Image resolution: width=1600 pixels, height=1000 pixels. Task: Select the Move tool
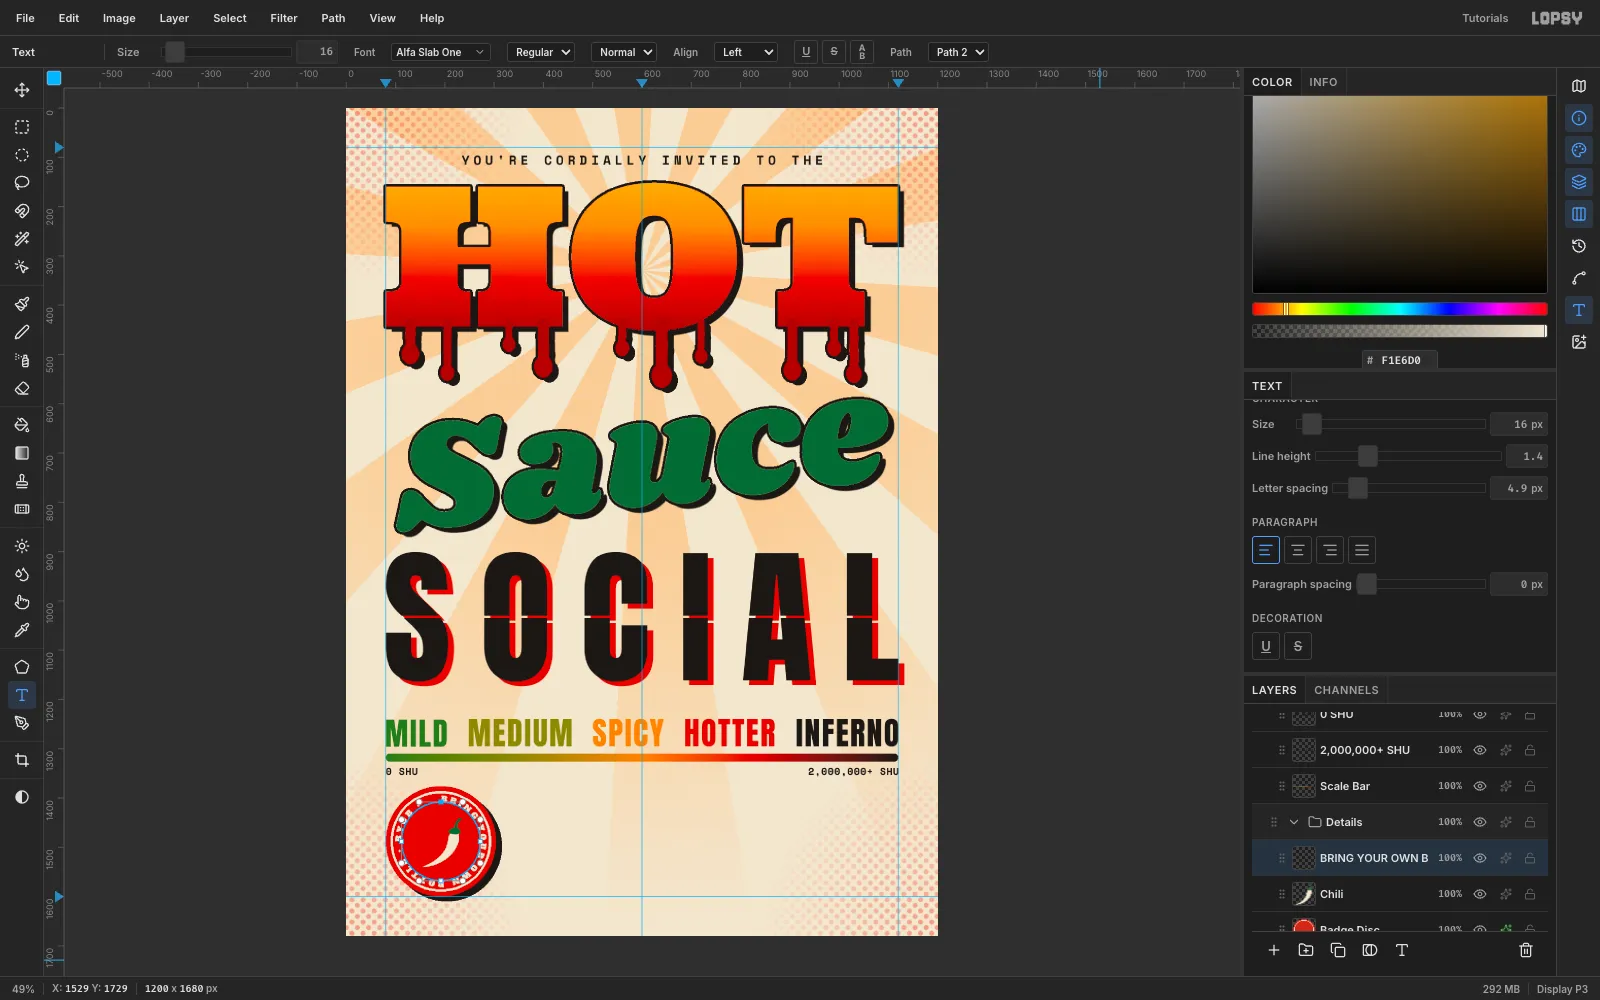click(x=22, y=90)
